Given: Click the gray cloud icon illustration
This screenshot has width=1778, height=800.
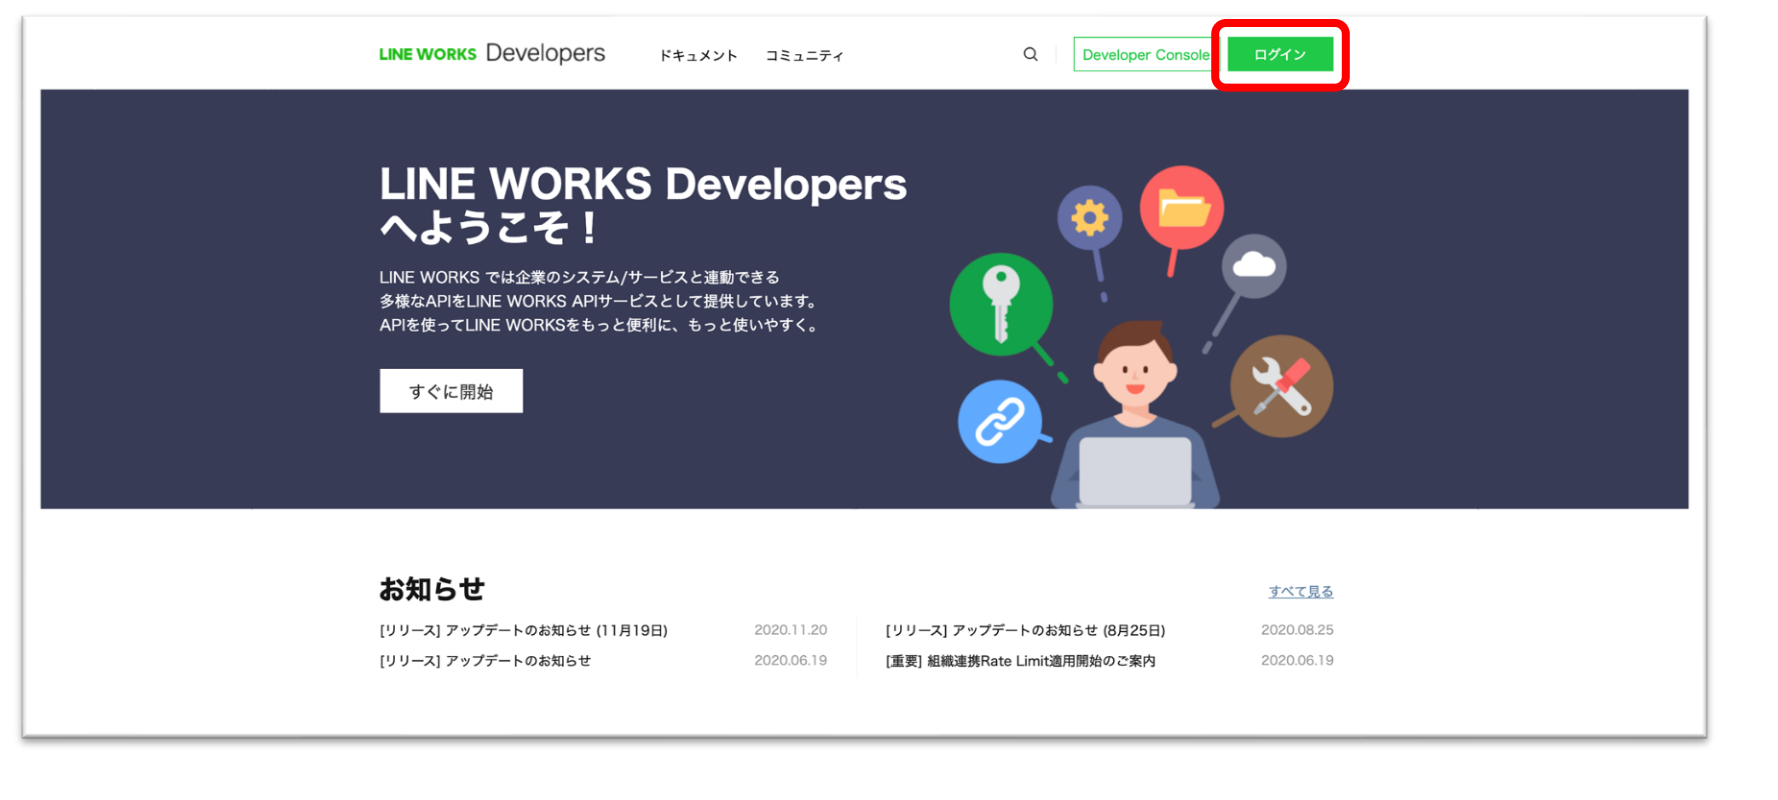Looking at the screenshot, I should point(1253,265).
